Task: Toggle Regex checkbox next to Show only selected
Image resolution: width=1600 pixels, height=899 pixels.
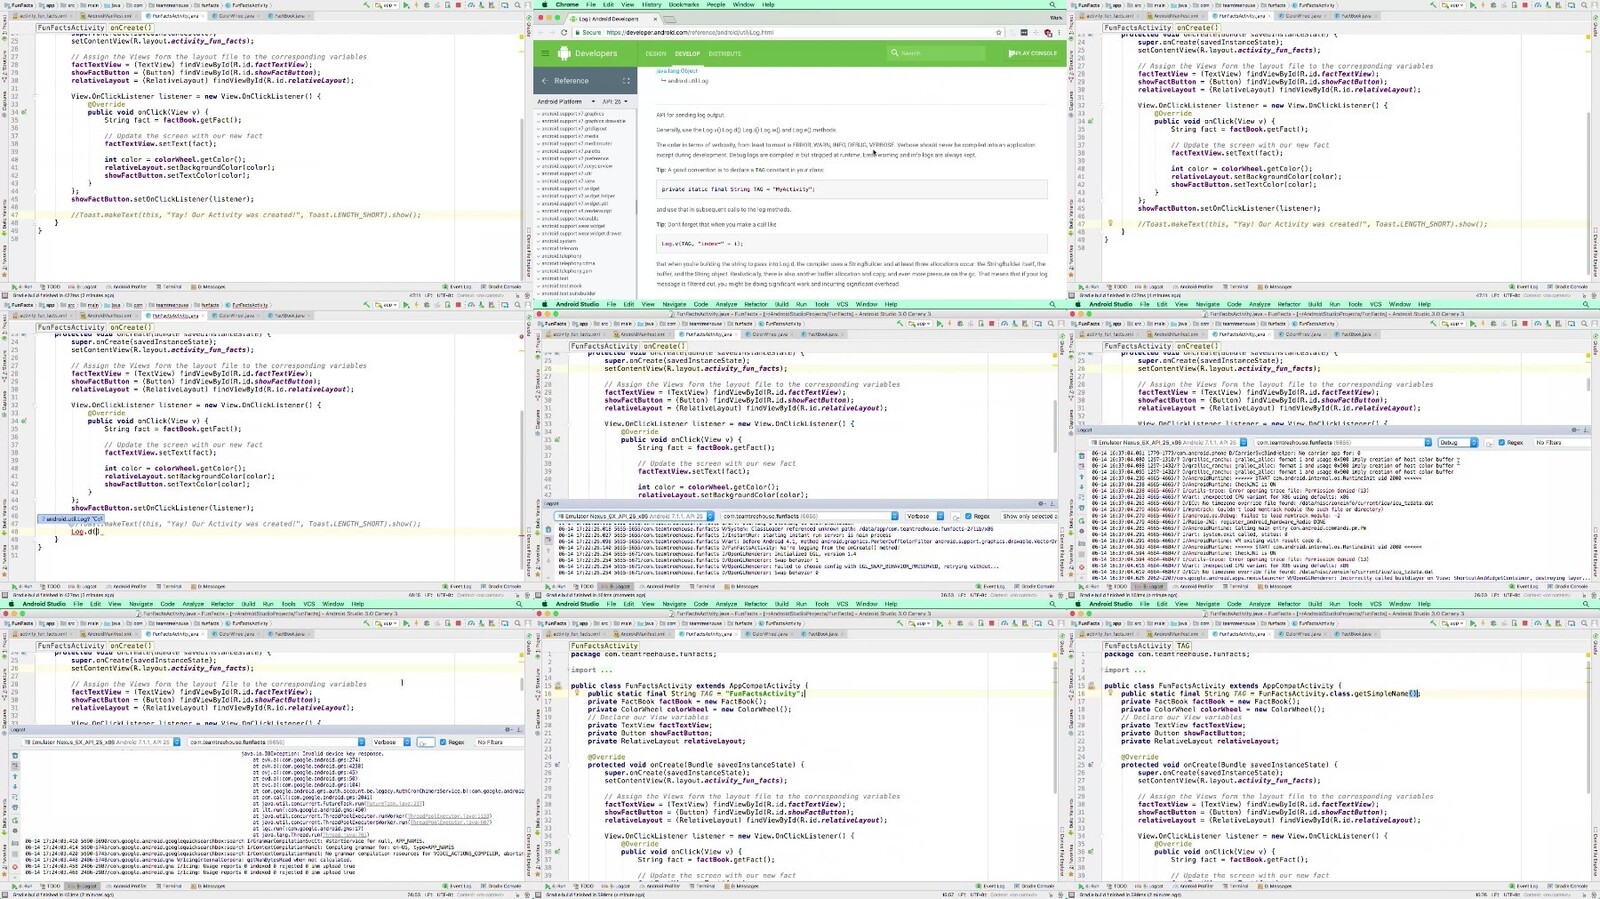Action: pyautogui.click(x=969, y=516)
